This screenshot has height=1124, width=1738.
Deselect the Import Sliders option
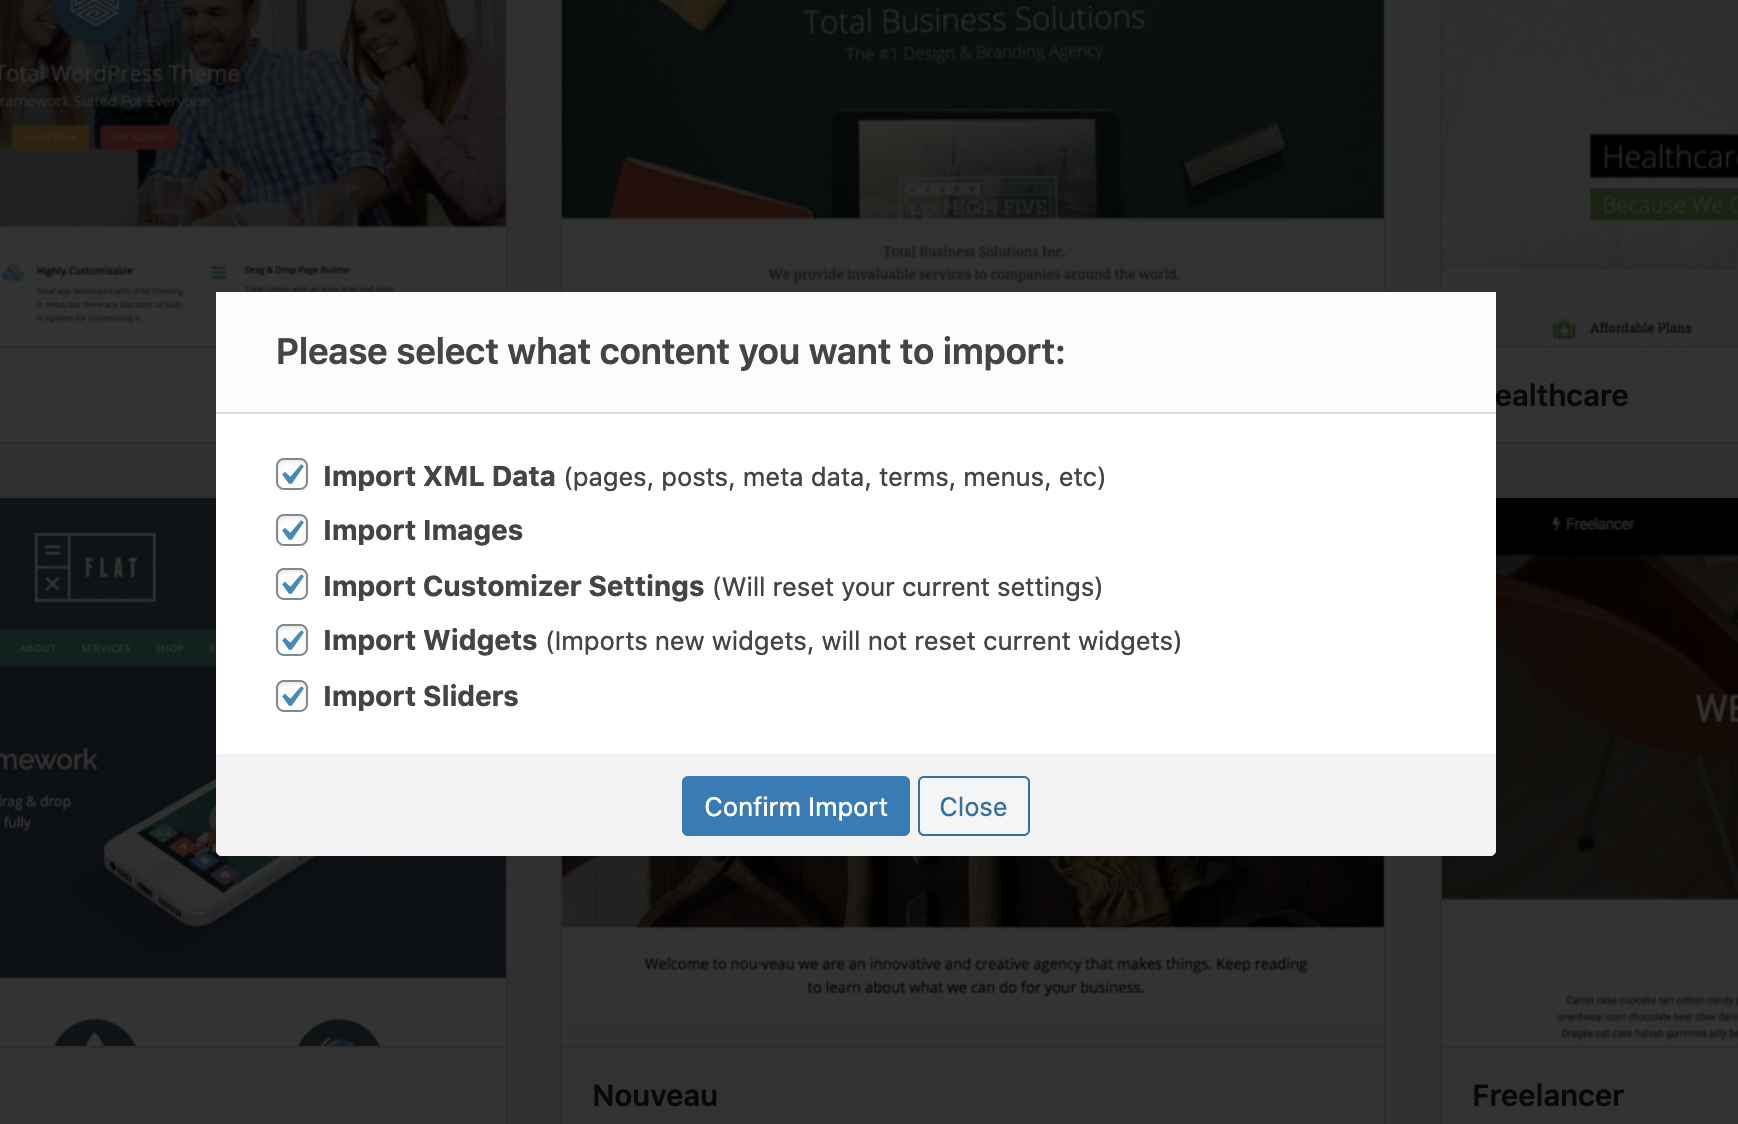(x=291, y=697)
